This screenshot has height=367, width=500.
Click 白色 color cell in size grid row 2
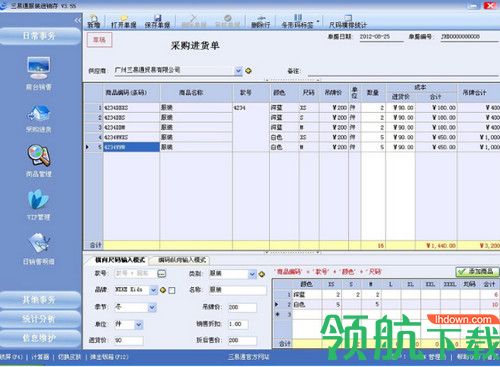(307, 304)
